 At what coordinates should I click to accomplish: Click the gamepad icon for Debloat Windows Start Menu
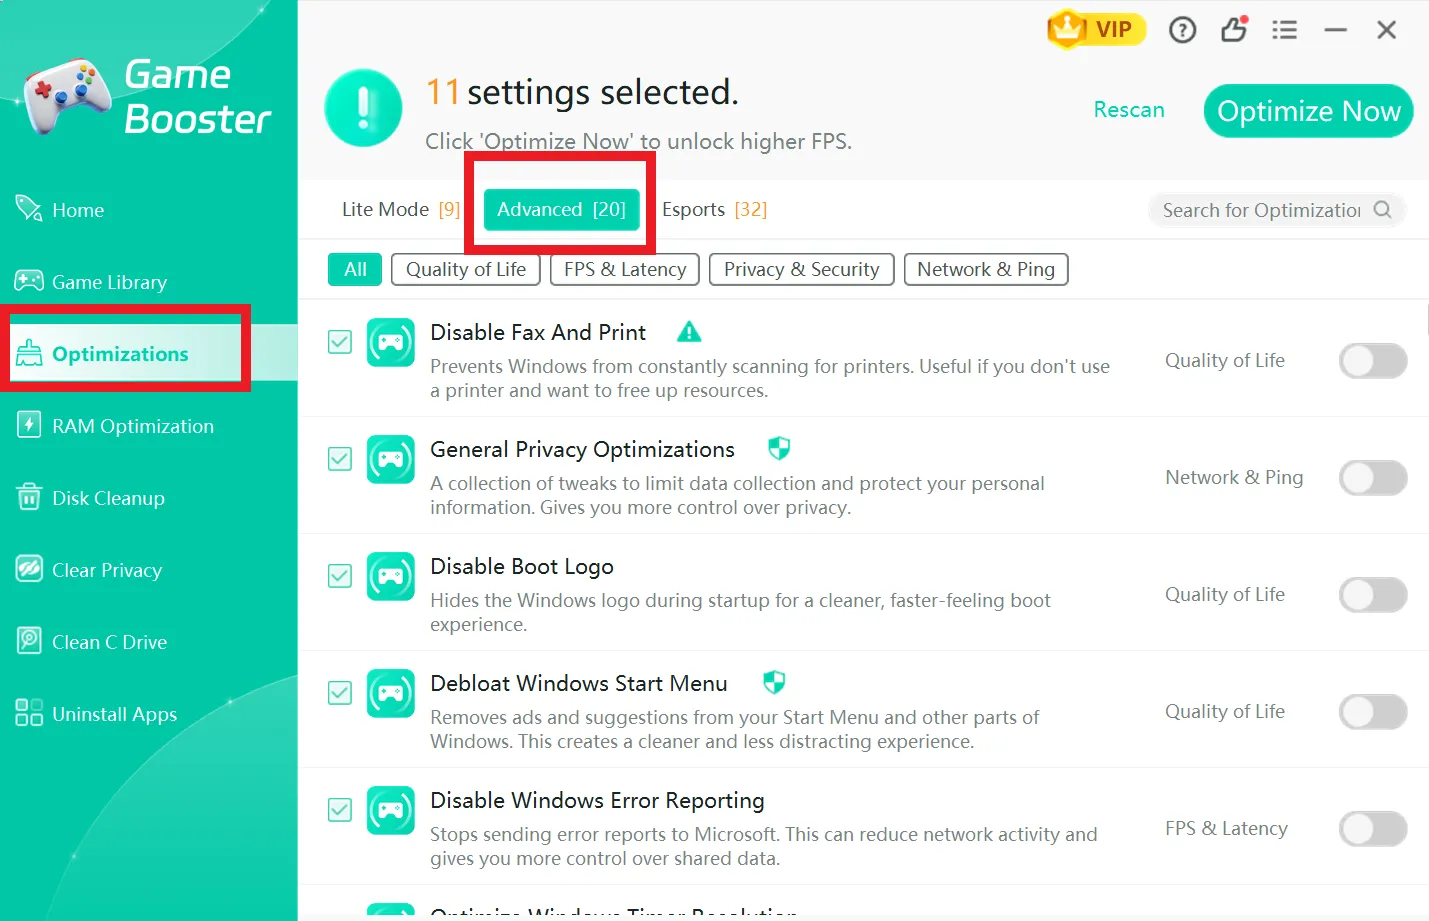point(391,694)
